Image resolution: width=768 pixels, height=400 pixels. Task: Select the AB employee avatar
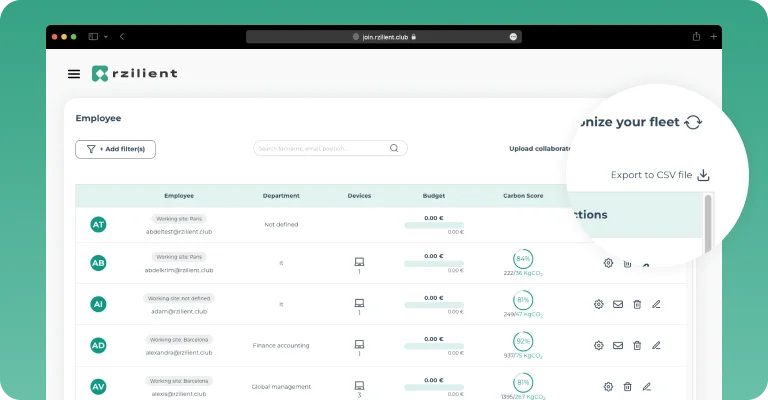pyautogui.click(x=98, y=263)
